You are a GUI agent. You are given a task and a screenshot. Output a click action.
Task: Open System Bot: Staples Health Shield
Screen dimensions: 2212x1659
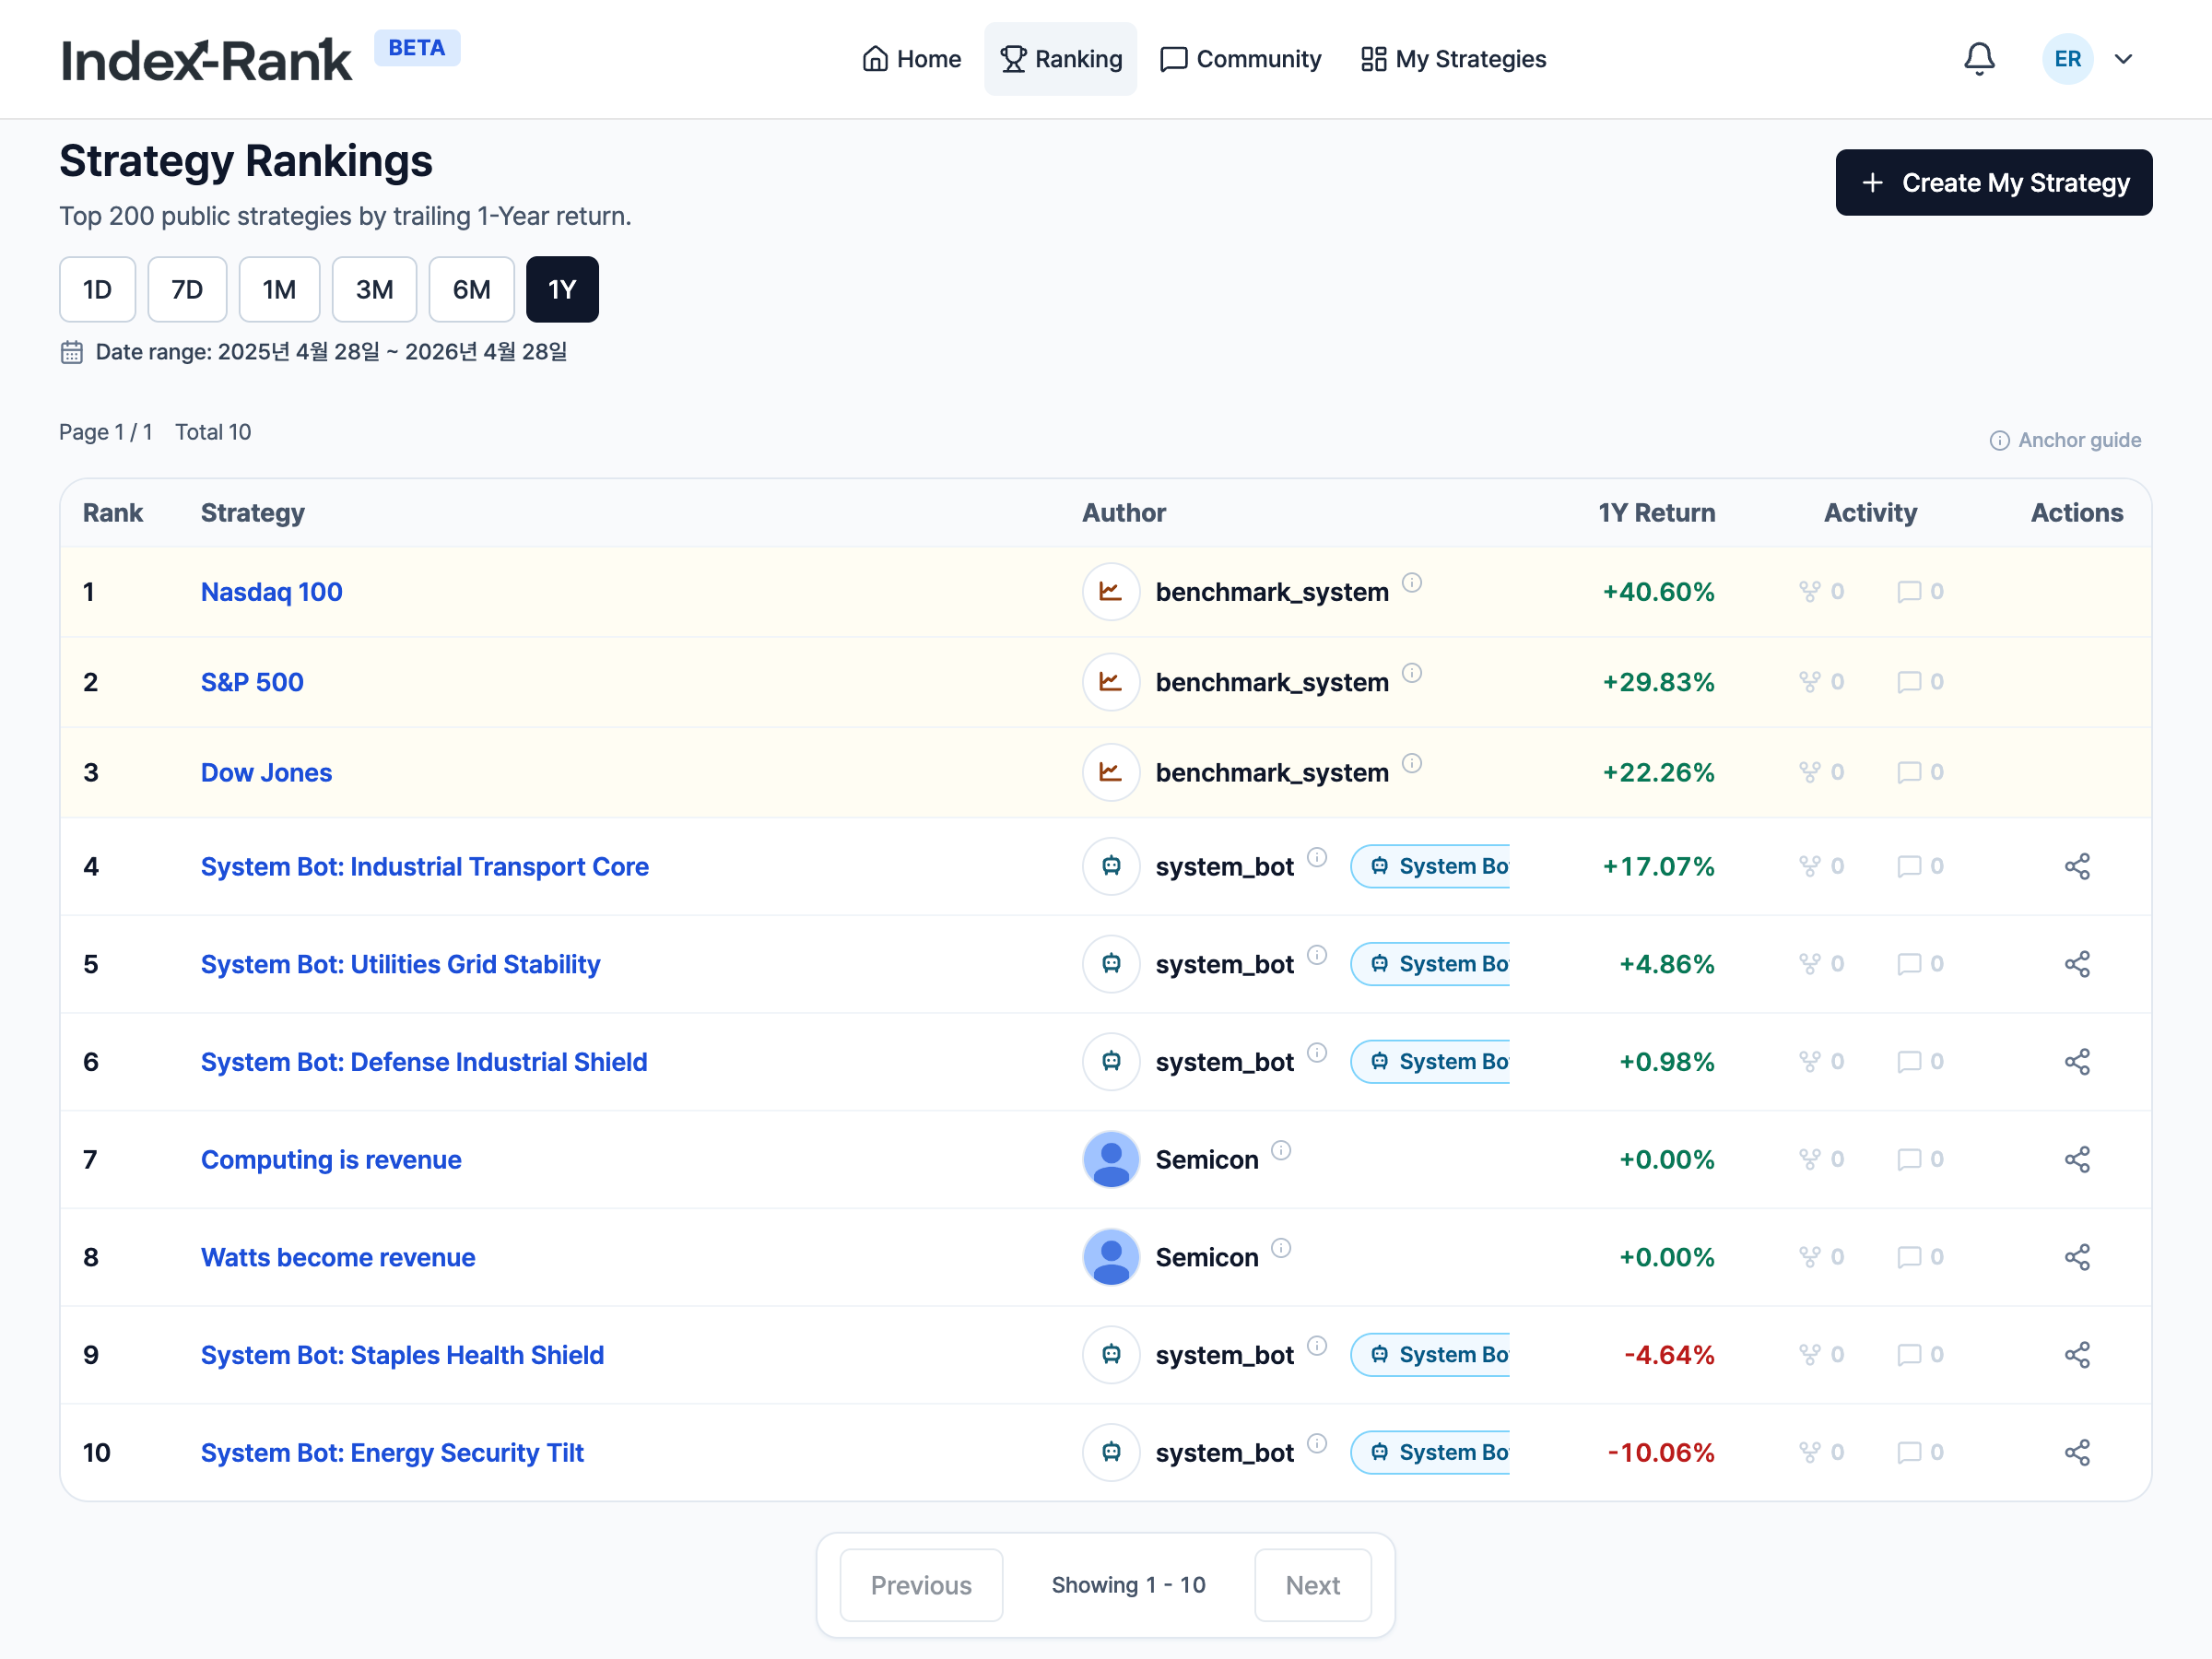point(402,1354)
